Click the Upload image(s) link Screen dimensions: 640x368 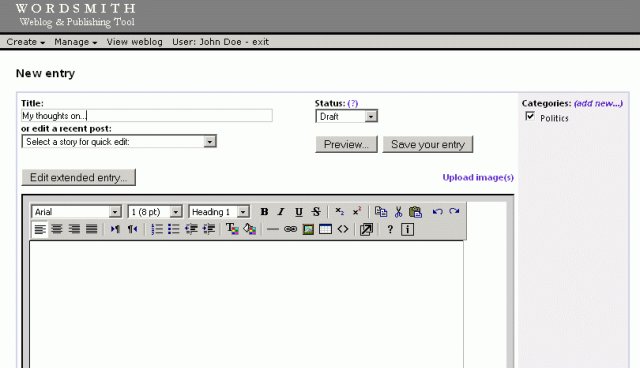478,177
